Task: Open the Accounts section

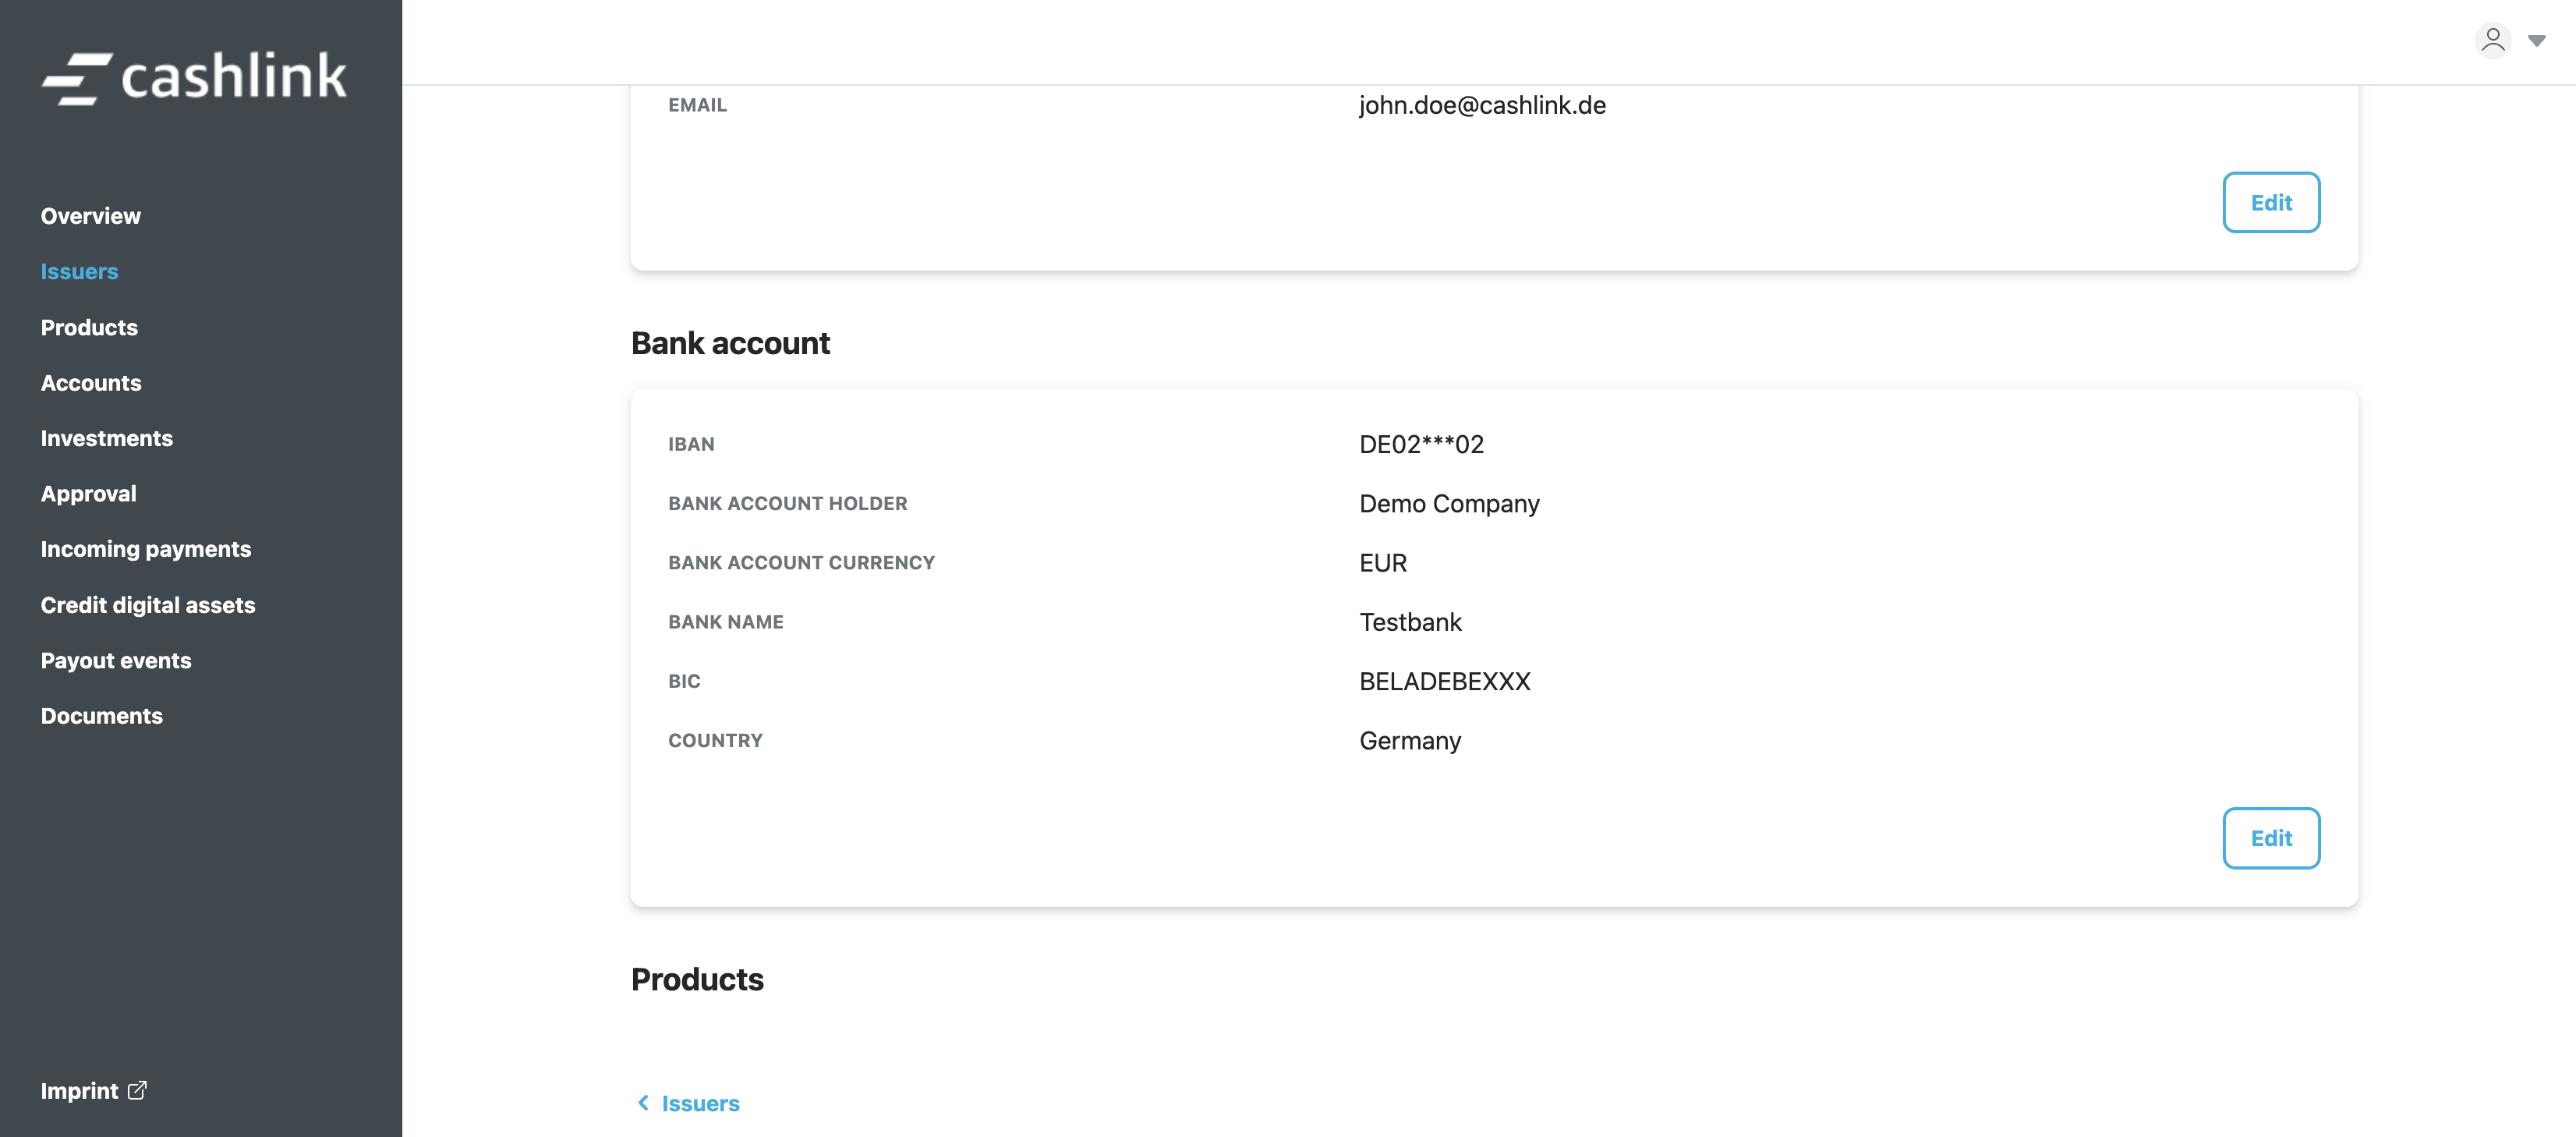Action: (91, 383)
